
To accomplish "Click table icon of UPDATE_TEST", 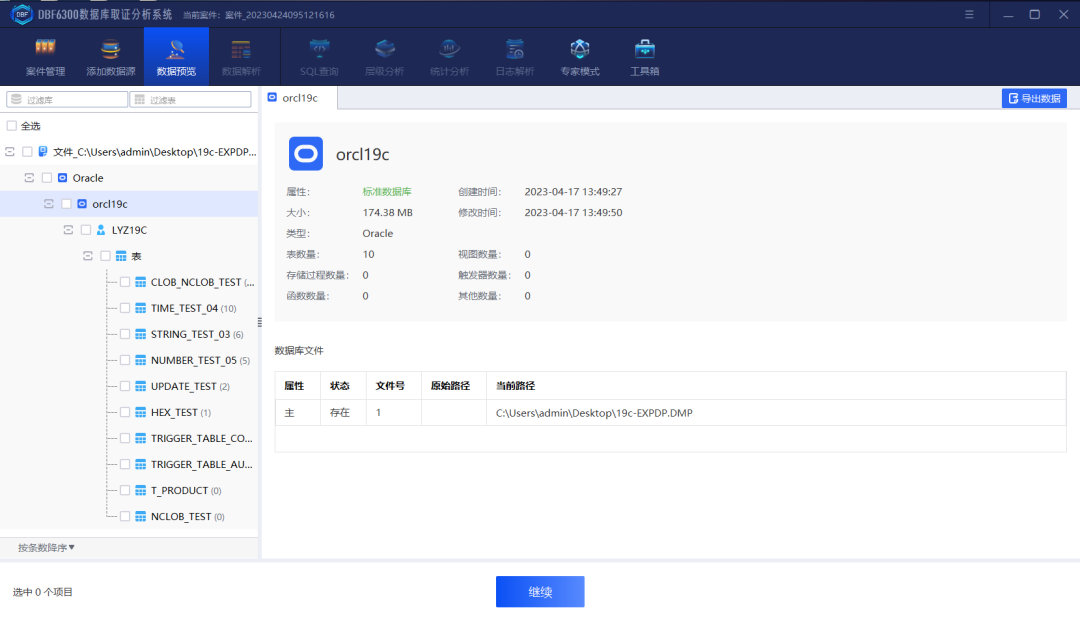I will click(141, 386).
